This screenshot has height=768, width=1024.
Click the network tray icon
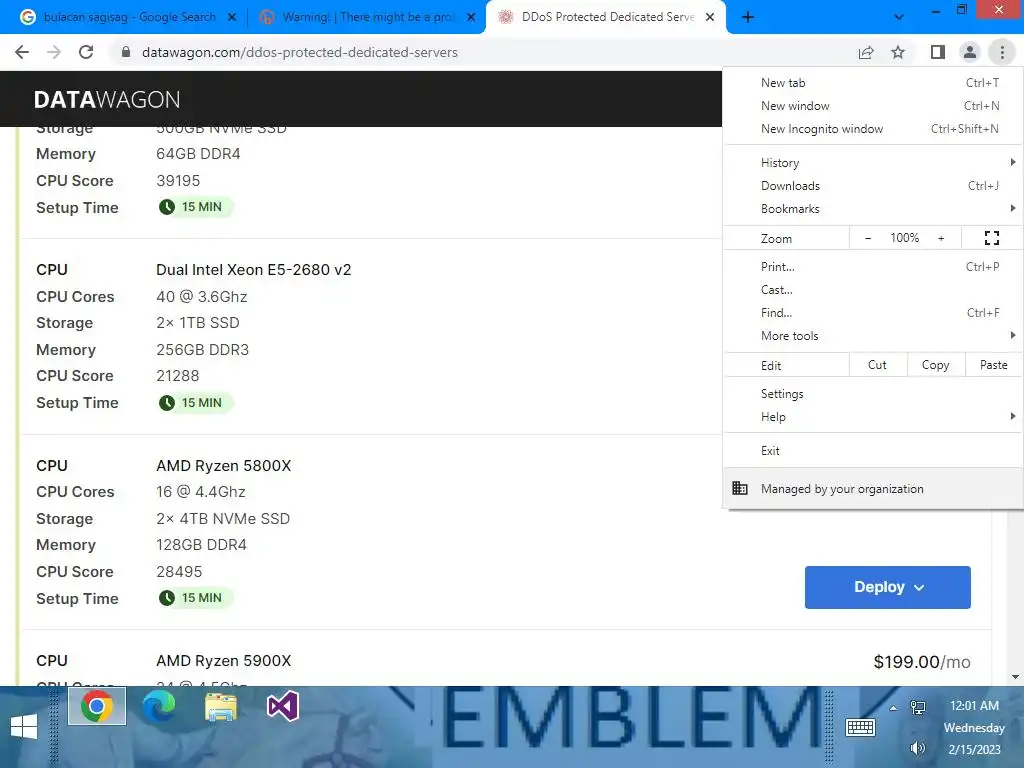coord(918,707)
